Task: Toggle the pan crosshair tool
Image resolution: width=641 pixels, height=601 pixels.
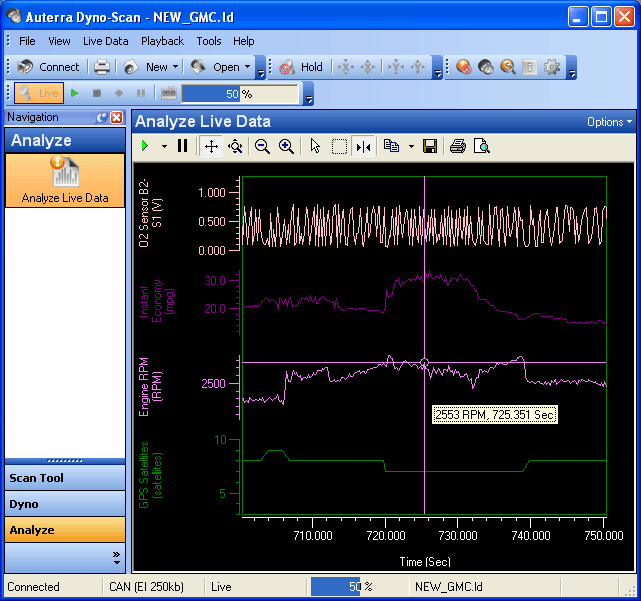Action: 211,146
